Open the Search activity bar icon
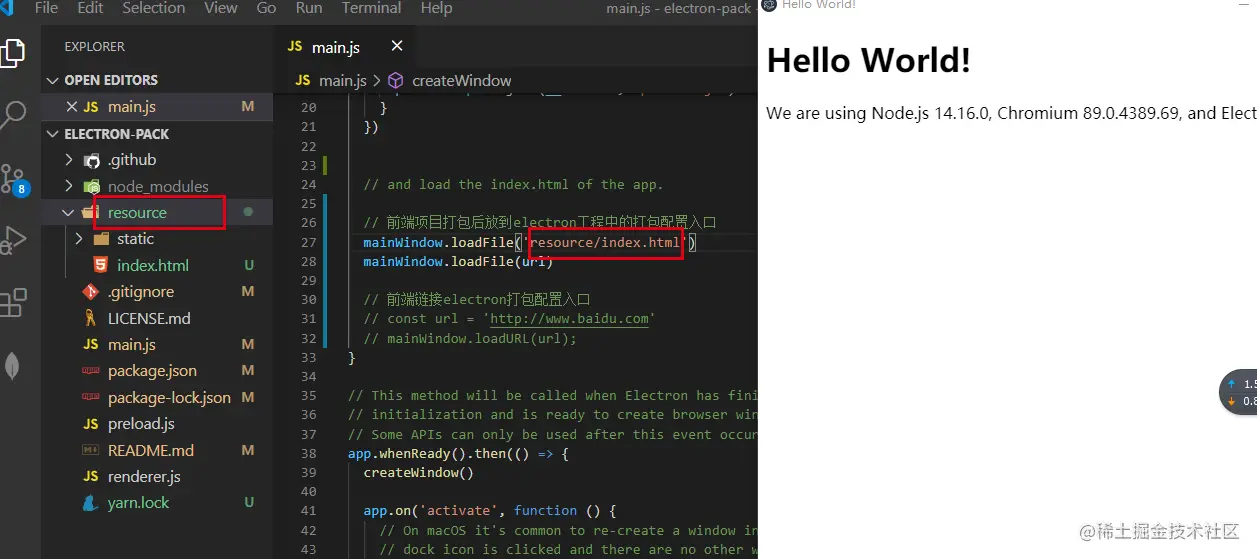The image size is (1257, 559). (12, 114)
